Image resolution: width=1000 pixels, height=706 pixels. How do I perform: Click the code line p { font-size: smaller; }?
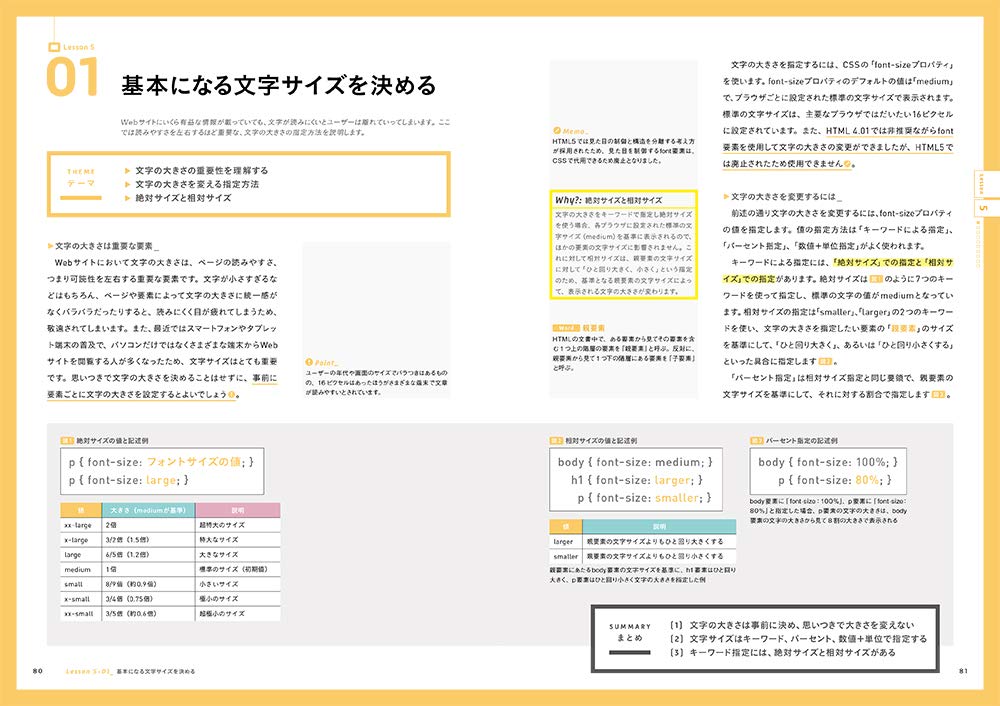[644, 498]
